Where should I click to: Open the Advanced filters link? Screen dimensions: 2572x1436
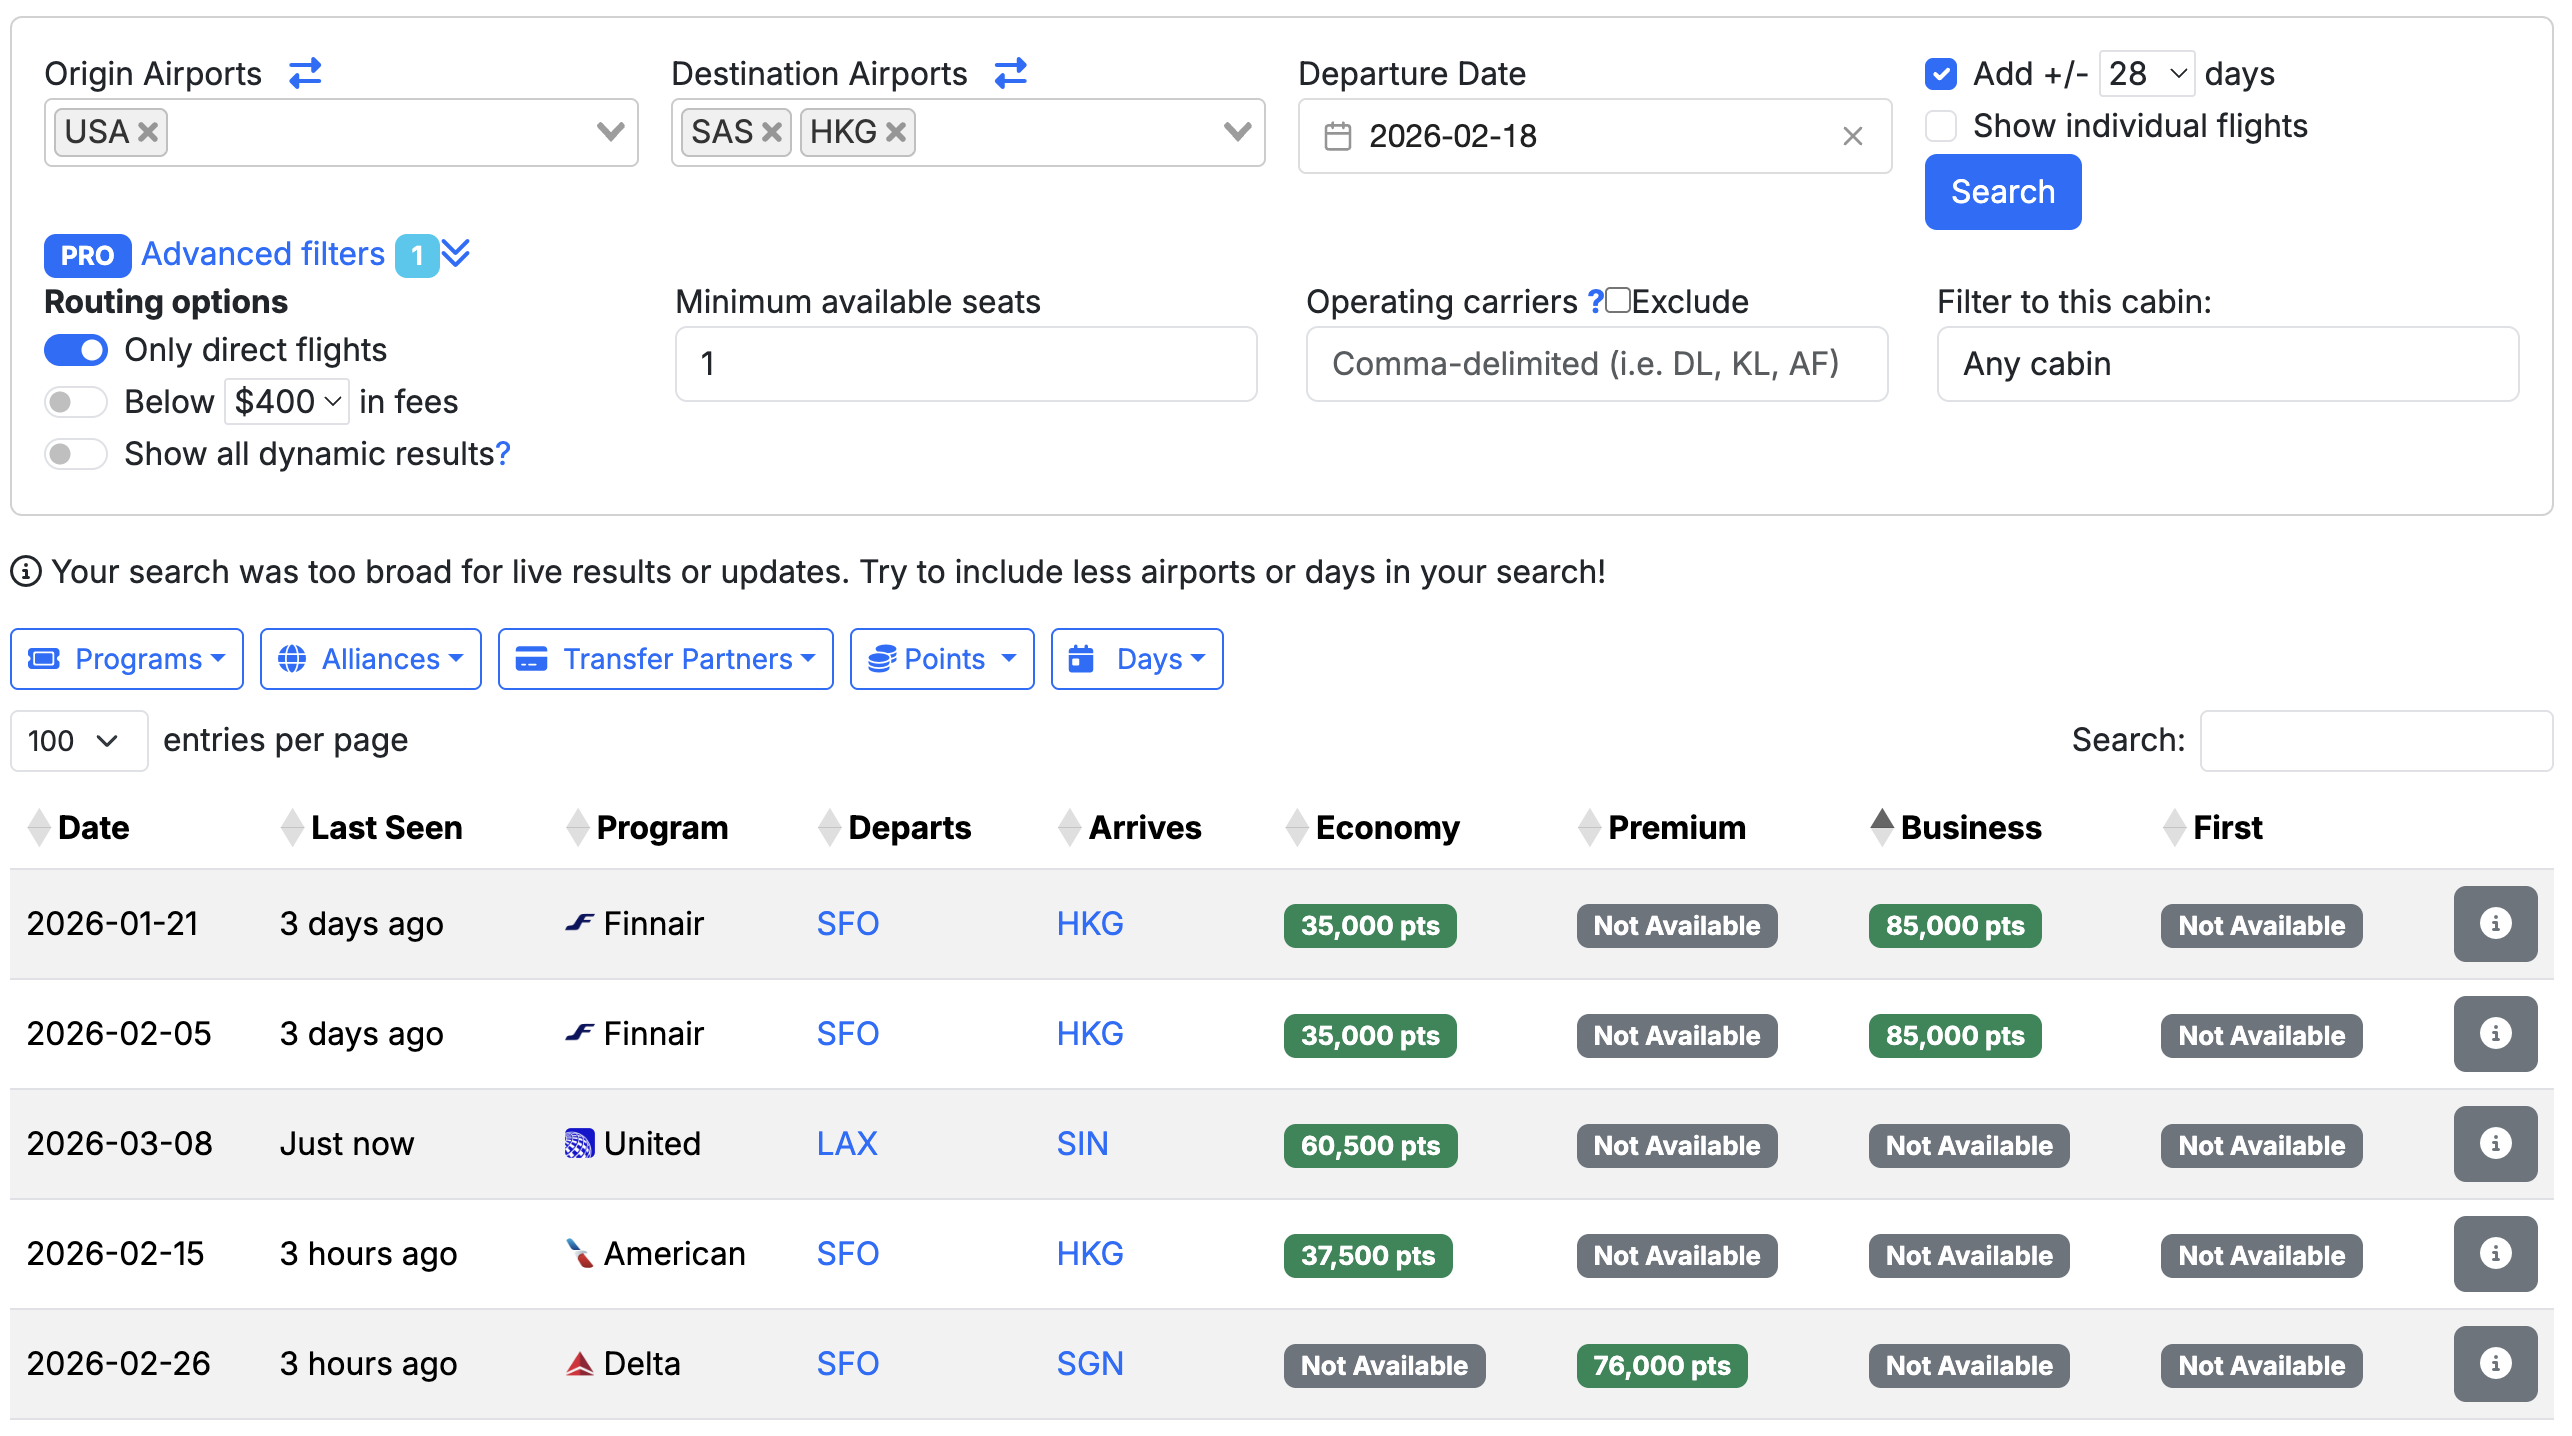(263, 254)
